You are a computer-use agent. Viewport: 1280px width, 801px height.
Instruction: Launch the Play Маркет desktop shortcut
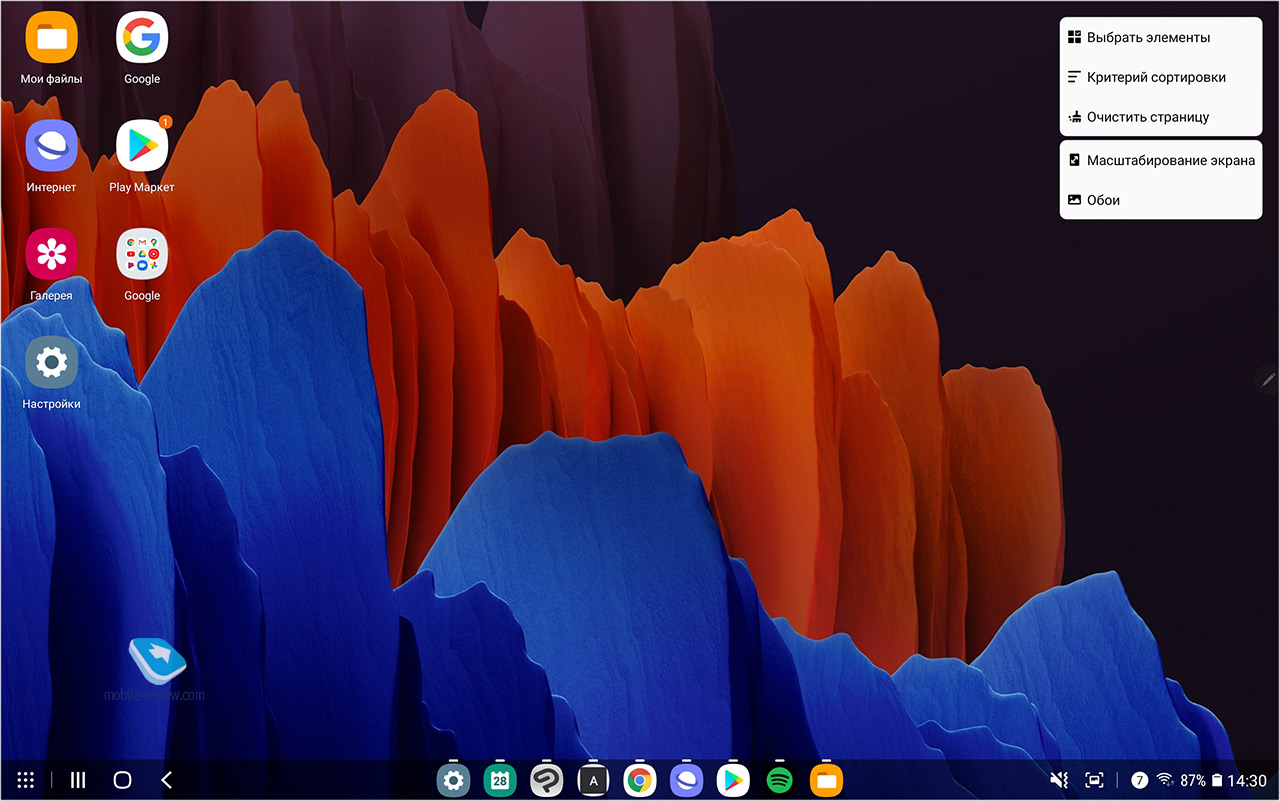[x=142, y=147]
